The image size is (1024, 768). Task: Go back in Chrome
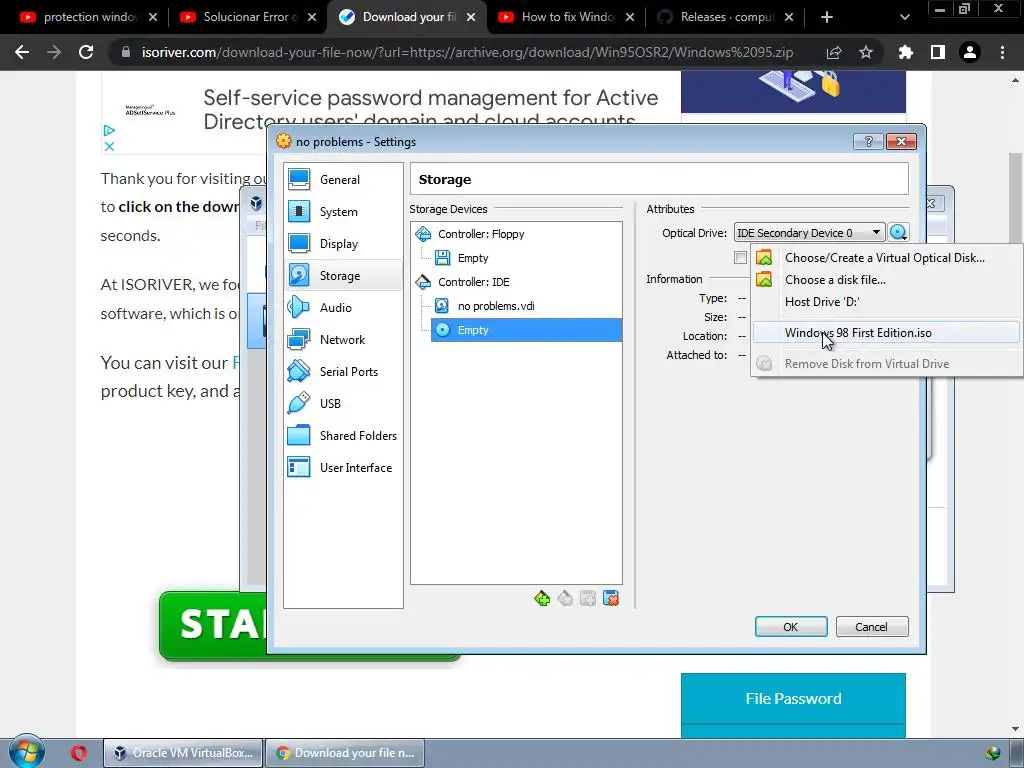click(22, 52)
